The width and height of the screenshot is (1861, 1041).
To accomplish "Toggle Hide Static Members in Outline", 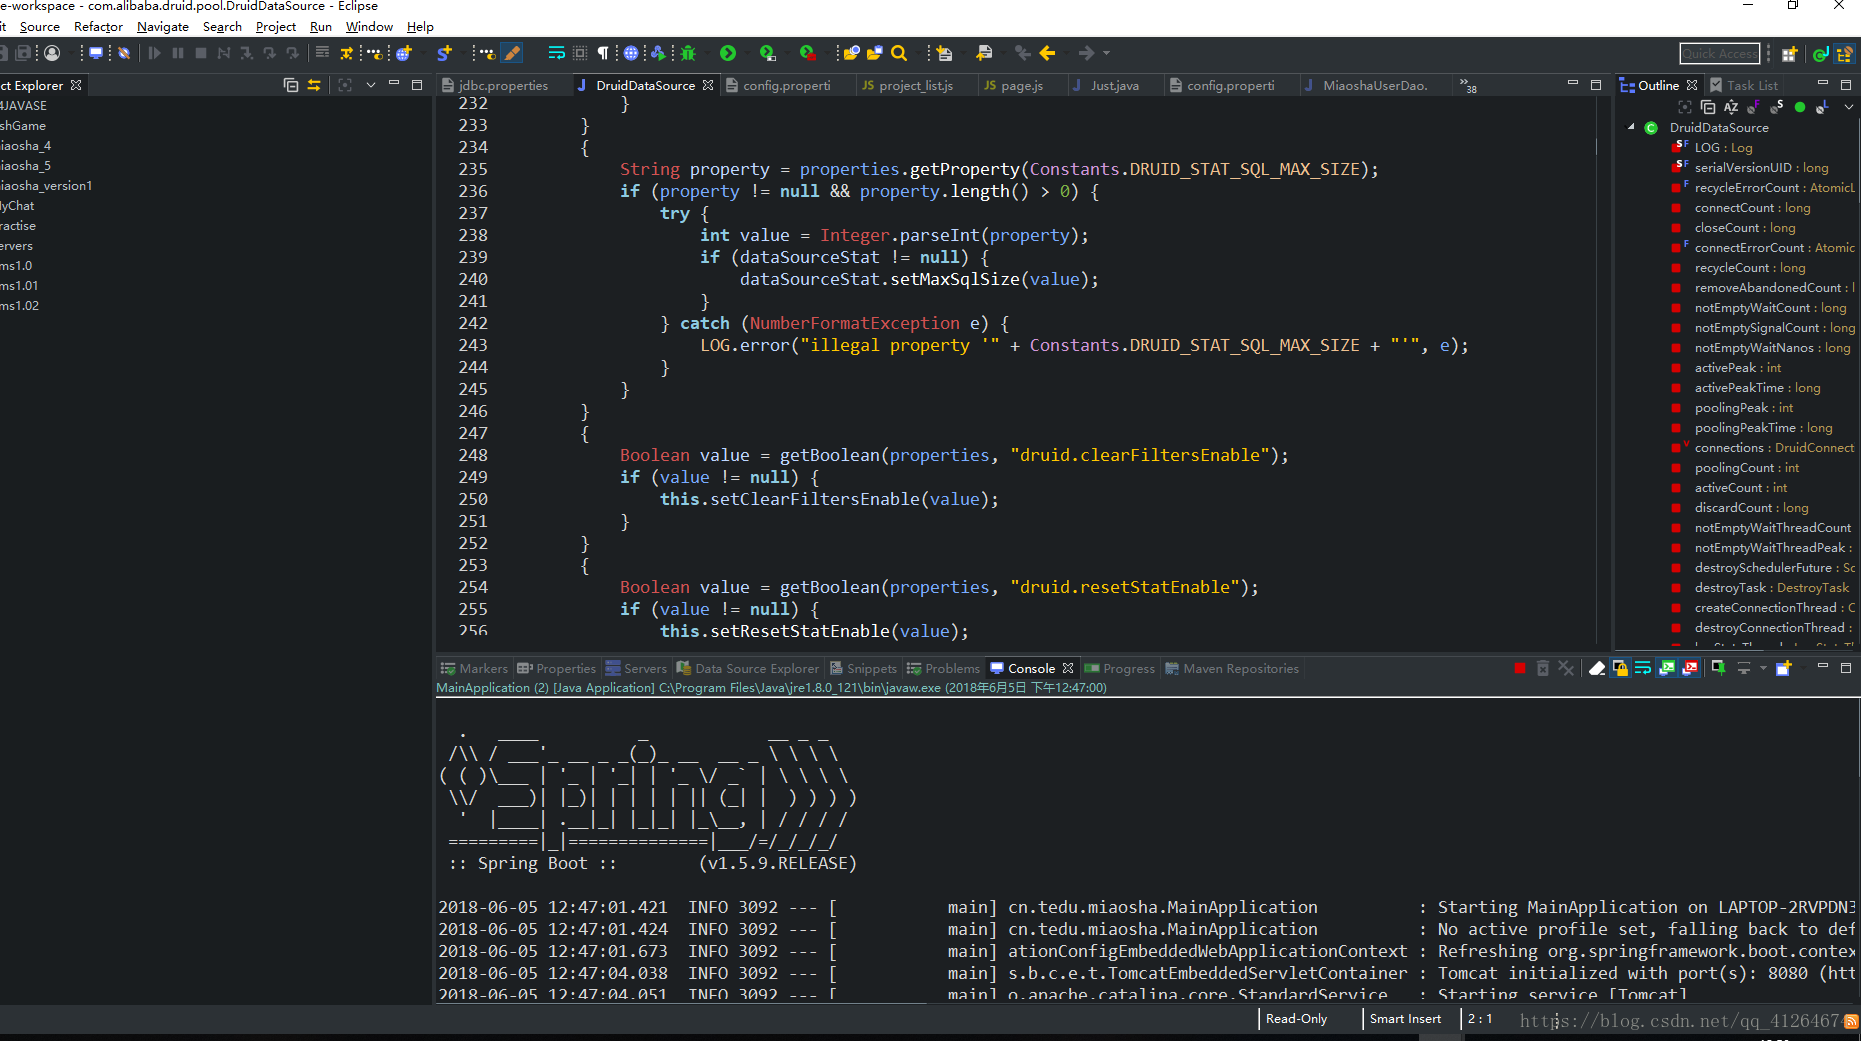I will (x=1777, y=107).
